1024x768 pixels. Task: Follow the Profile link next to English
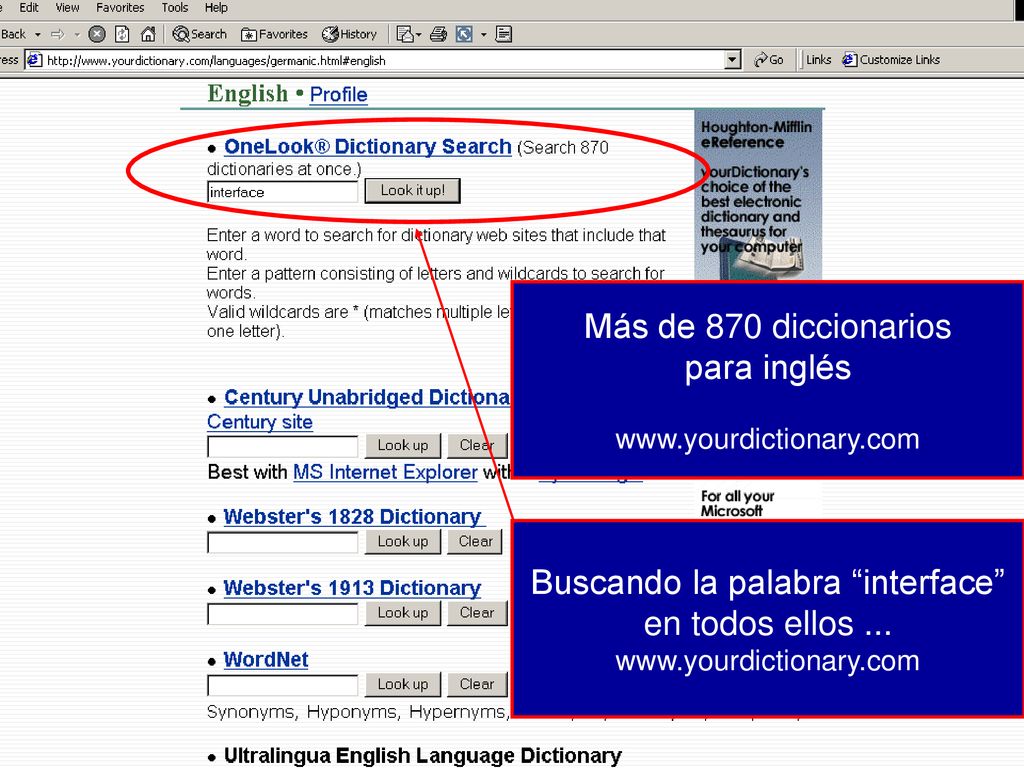pyautogui.click(x=338, y=95)
